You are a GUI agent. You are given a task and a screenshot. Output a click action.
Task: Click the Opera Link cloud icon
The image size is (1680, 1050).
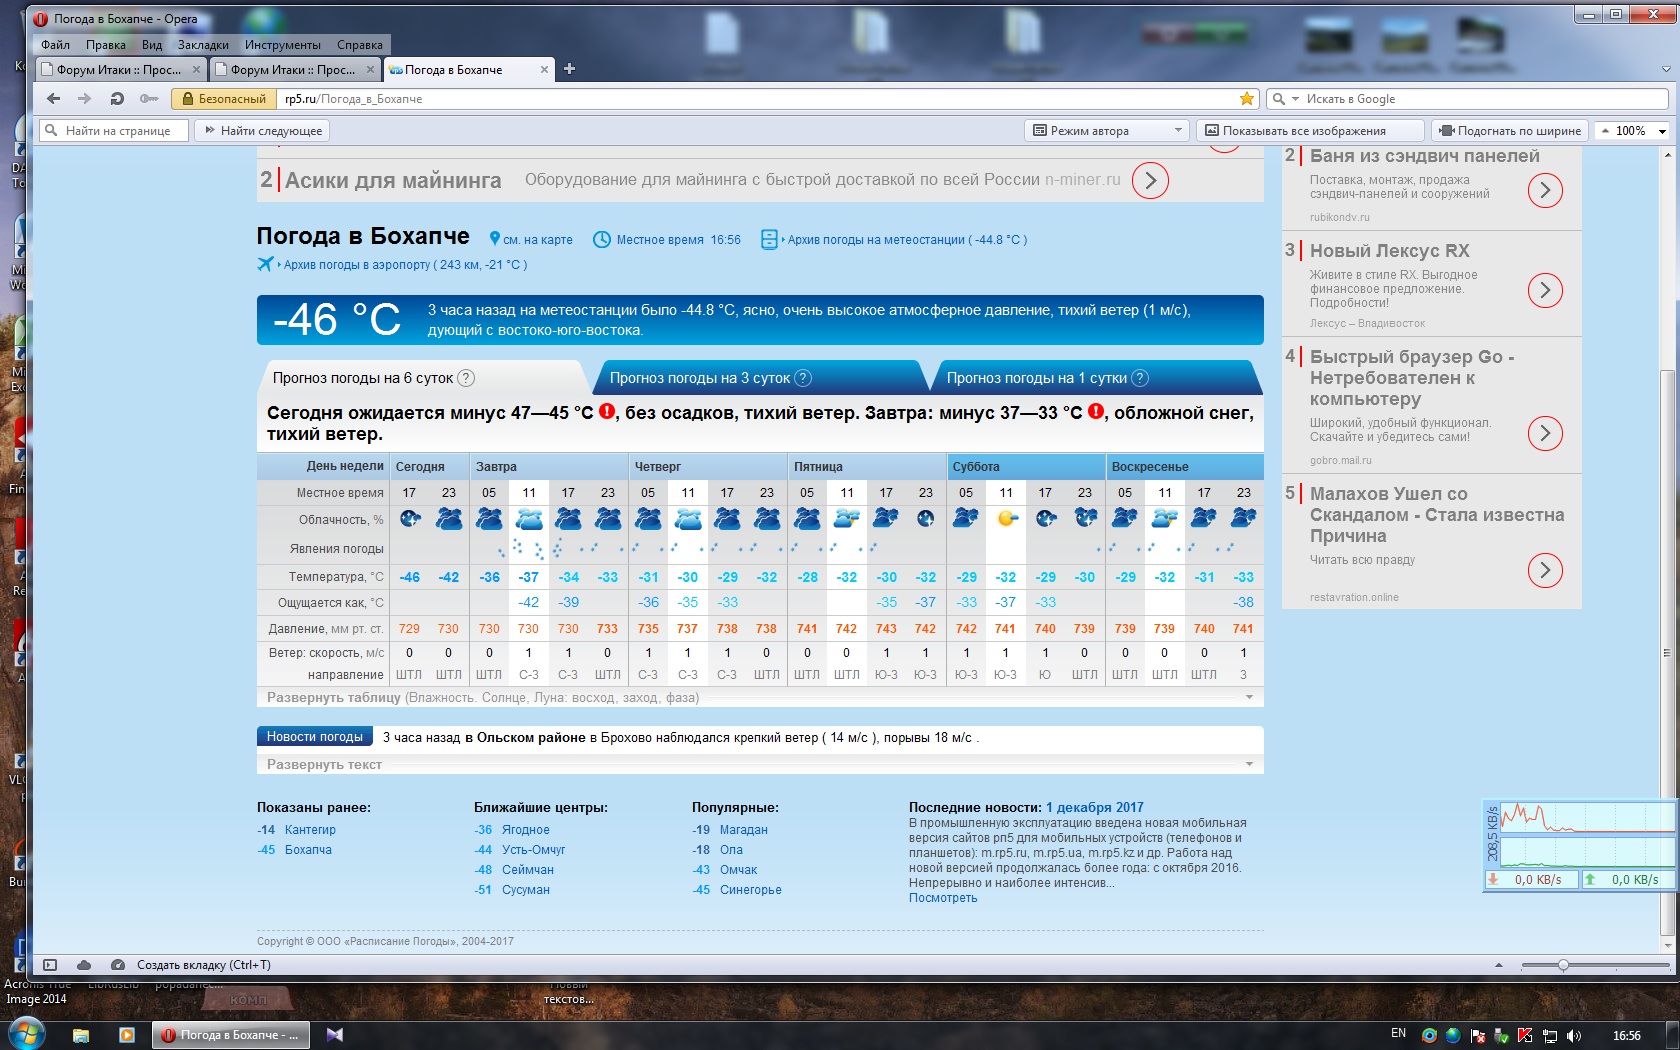84,965
